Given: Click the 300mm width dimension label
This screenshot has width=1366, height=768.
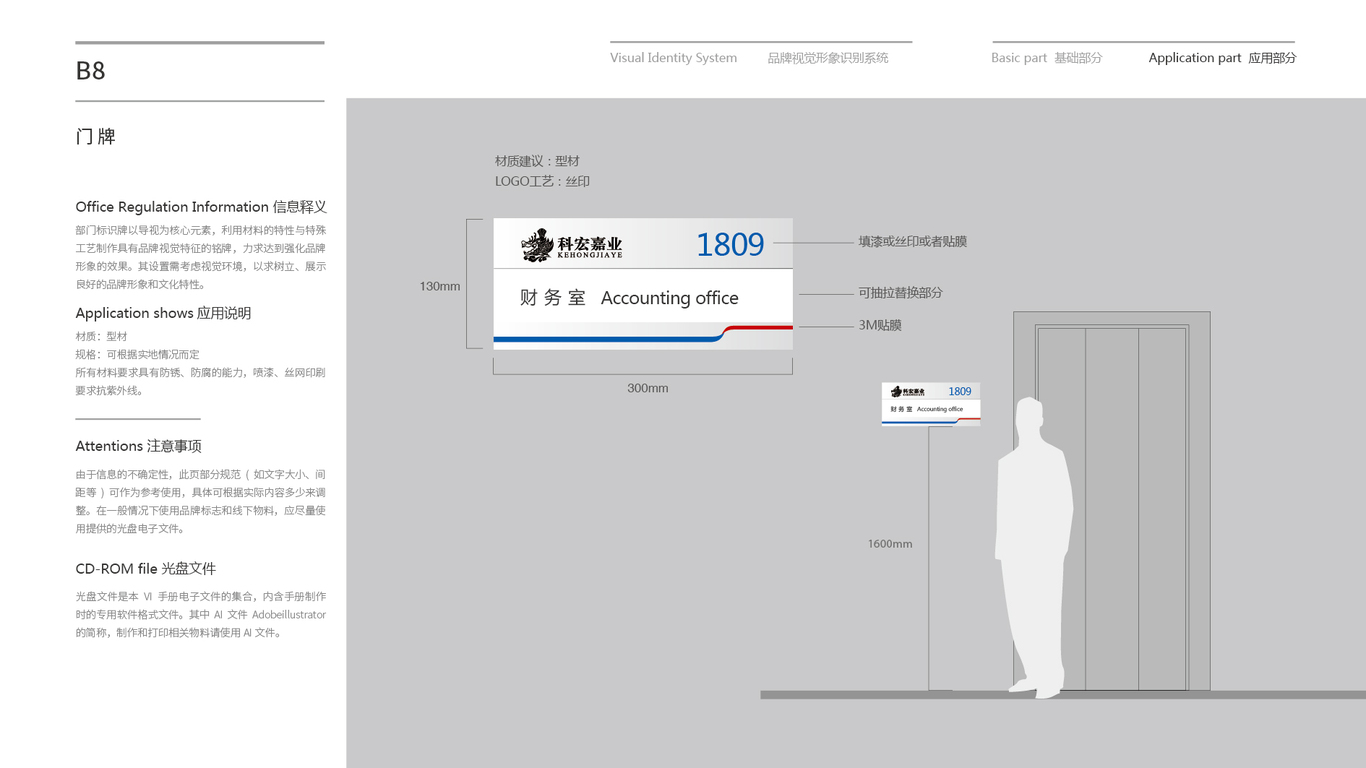Looking at the screenshot, I should (x=648, y=388).
